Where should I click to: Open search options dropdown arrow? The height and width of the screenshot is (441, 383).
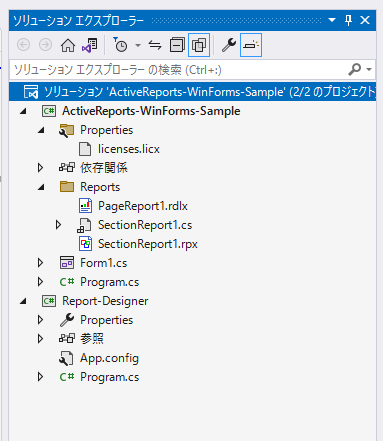pyautogui.click(x=369, y=69)
